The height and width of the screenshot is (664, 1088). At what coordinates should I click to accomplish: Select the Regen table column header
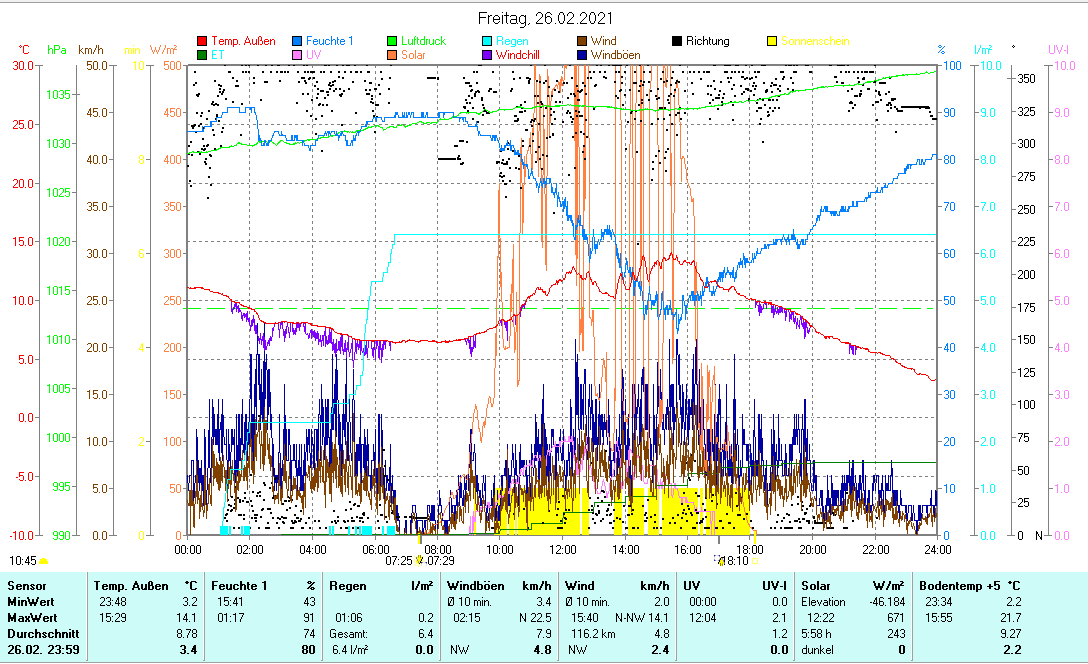[346, 585]
